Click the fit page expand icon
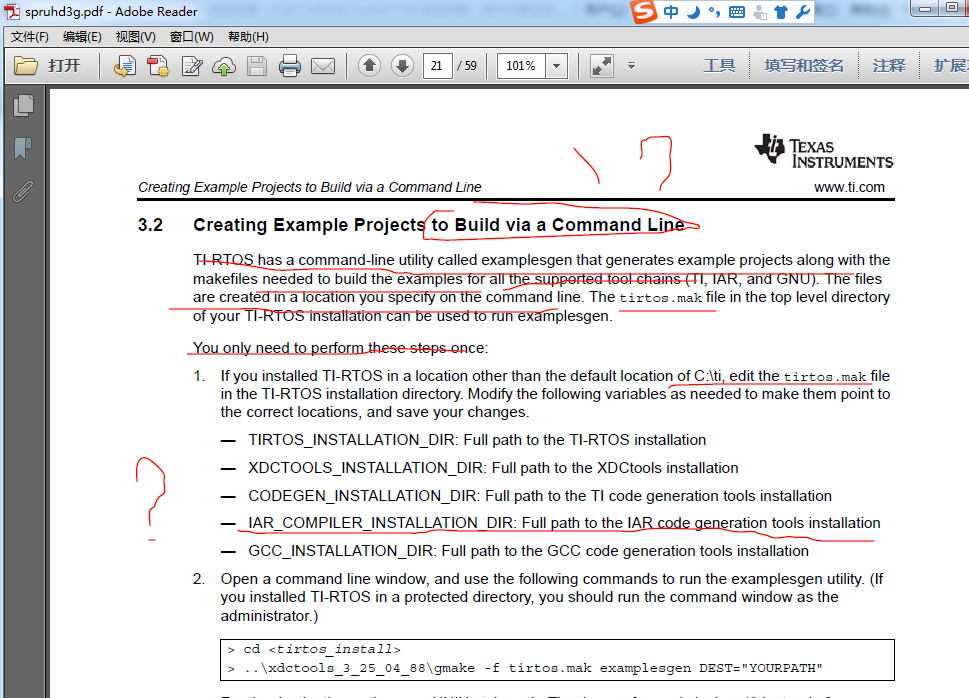Viewport: 969px width, 698px height. click(x=601, y=66)
